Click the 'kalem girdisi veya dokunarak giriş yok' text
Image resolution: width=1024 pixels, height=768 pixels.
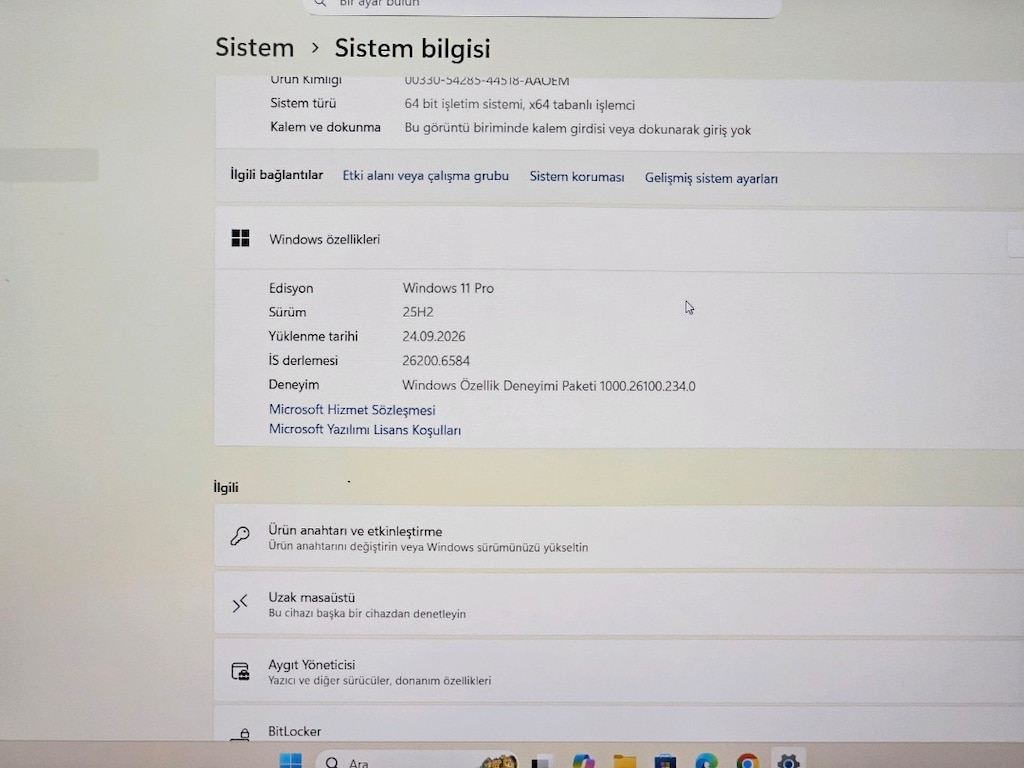641,129
